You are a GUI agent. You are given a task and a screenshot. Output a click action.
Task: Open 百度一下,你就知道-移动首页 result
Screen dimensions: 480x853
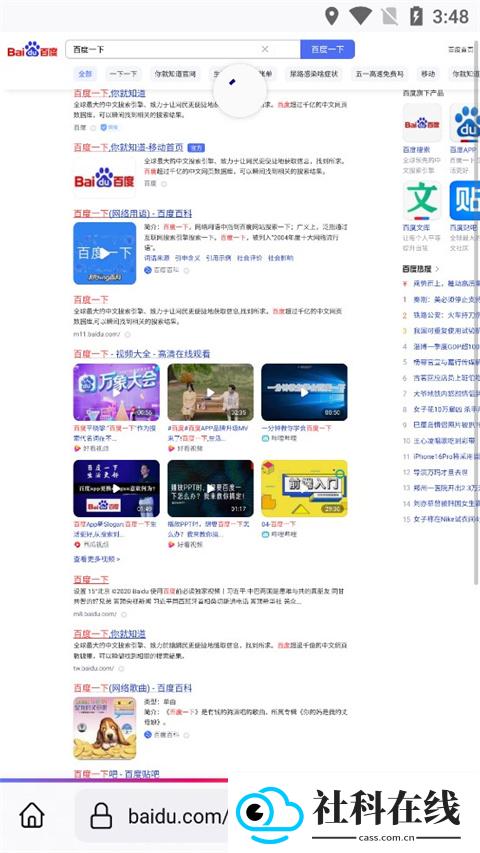128,147
